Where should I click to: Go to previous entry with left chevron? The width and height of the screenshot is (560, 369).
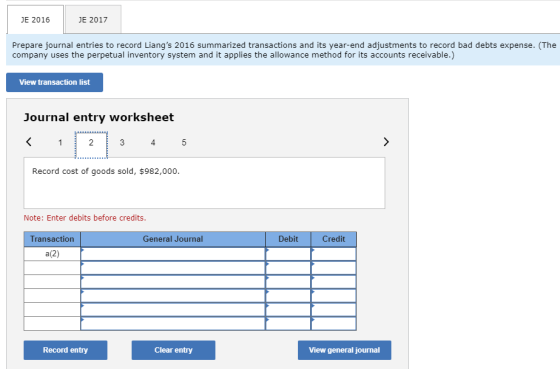pyautogui.click(x=29, y=142)
